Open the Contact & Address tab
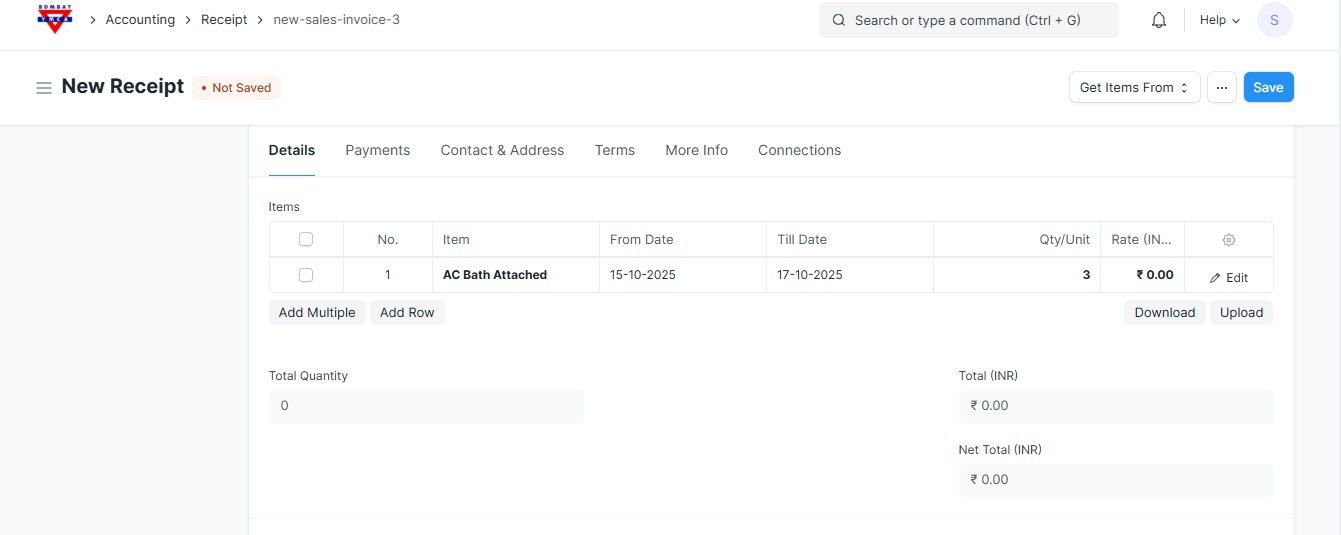 502,150
